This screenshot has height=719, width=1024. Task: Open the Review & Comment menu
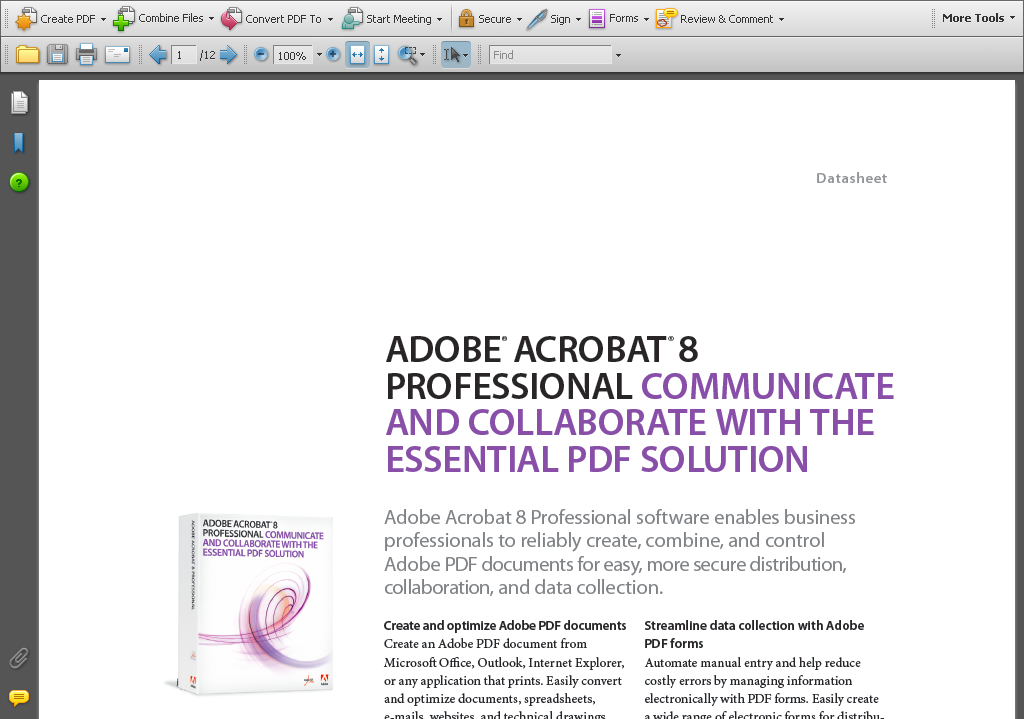click(x=720, y=19)
